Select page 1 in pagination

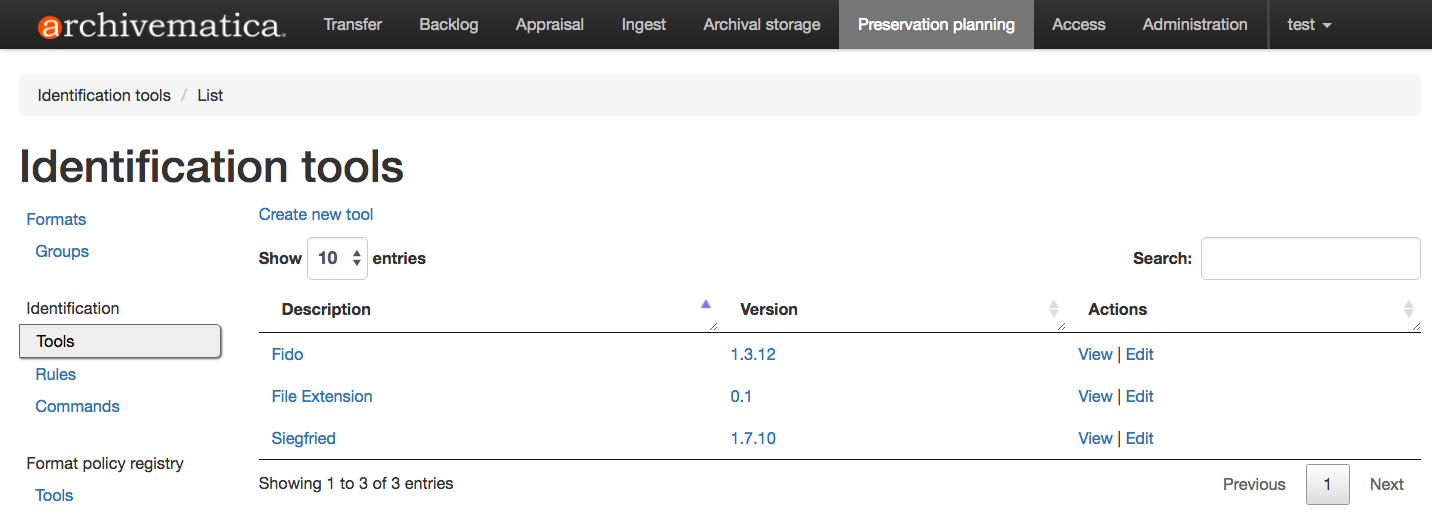(x=1327, y=484)
